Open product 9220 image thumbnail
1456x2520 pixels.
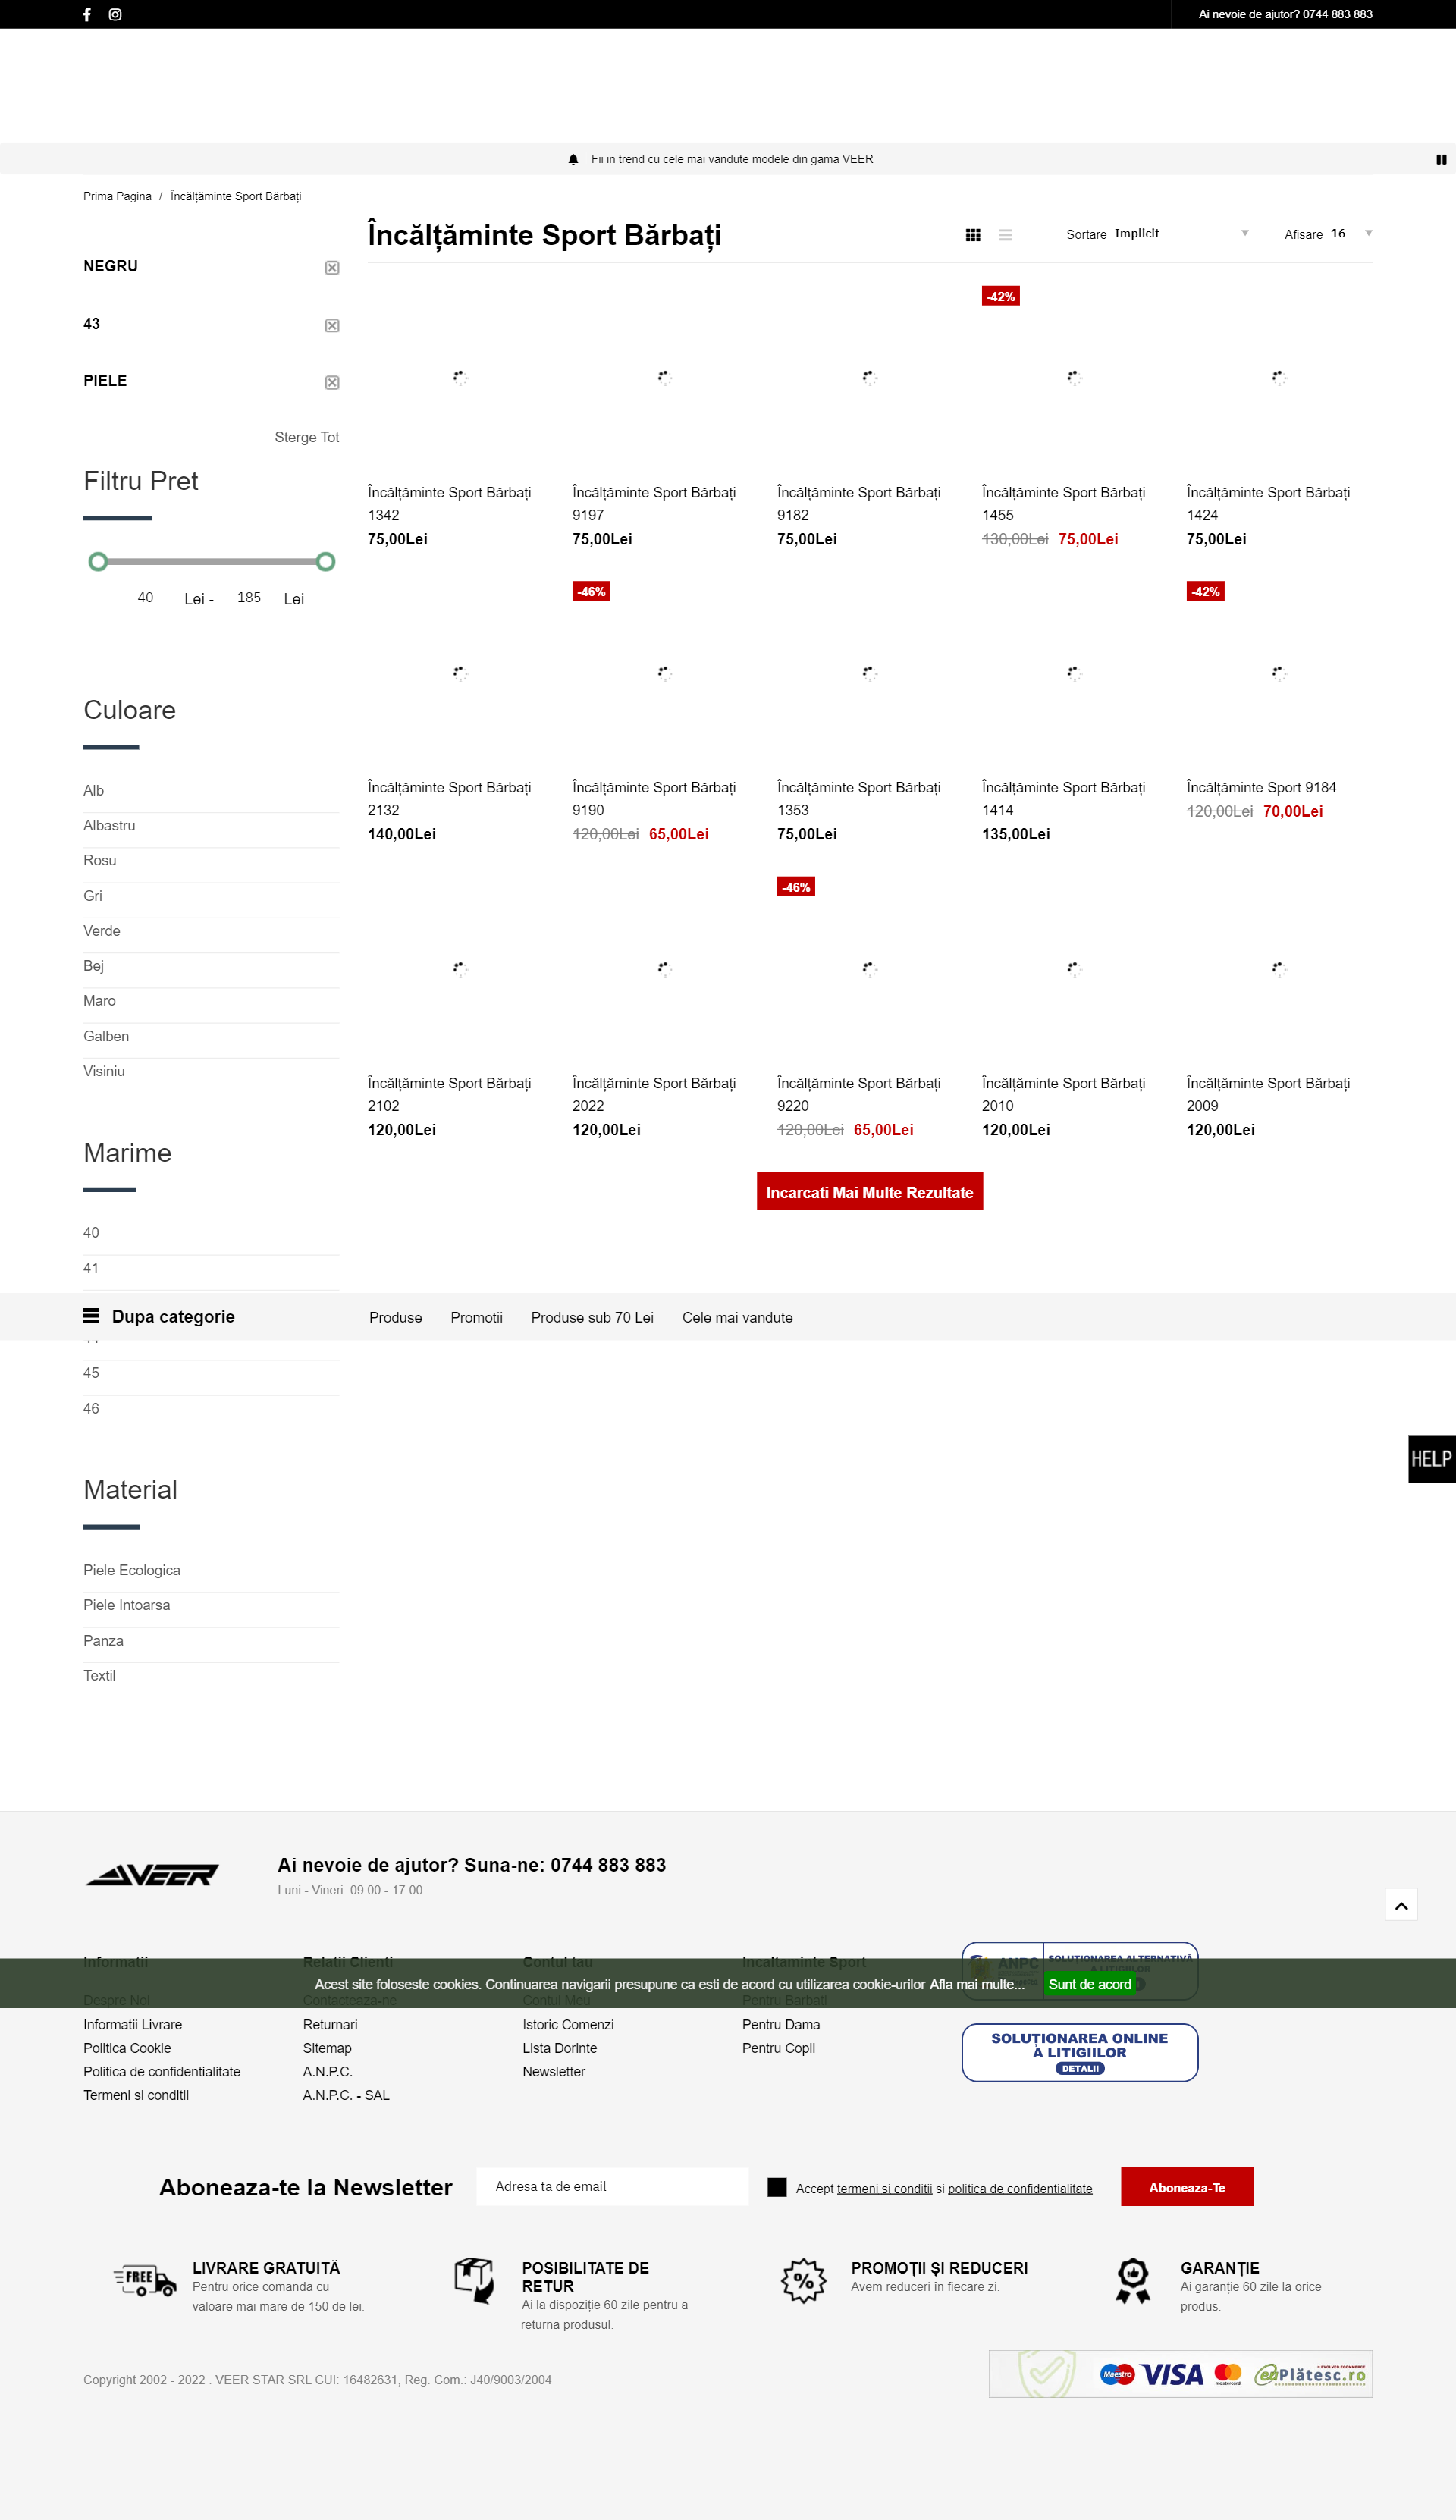pos(870,968)
